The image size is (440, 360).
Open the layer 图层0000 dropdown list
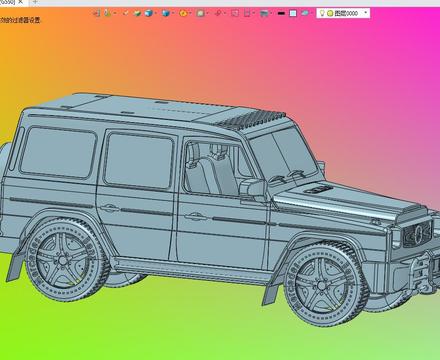[x=366, y=13]
